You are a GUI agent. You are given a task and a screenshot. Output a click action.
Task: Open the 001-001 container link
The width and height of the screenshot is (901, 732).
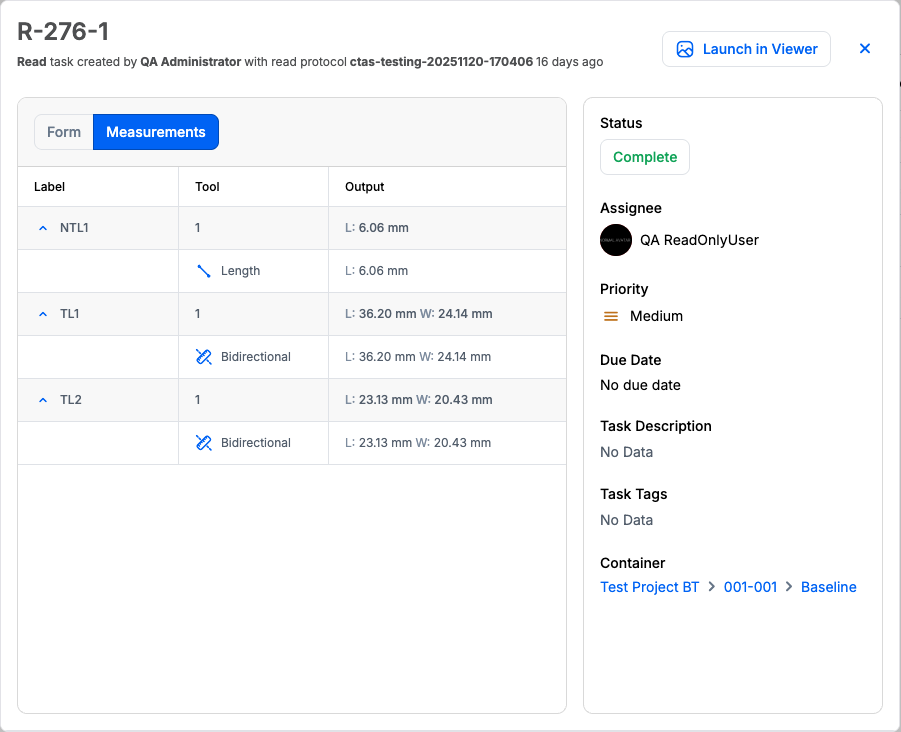click(x=750, y=587)
